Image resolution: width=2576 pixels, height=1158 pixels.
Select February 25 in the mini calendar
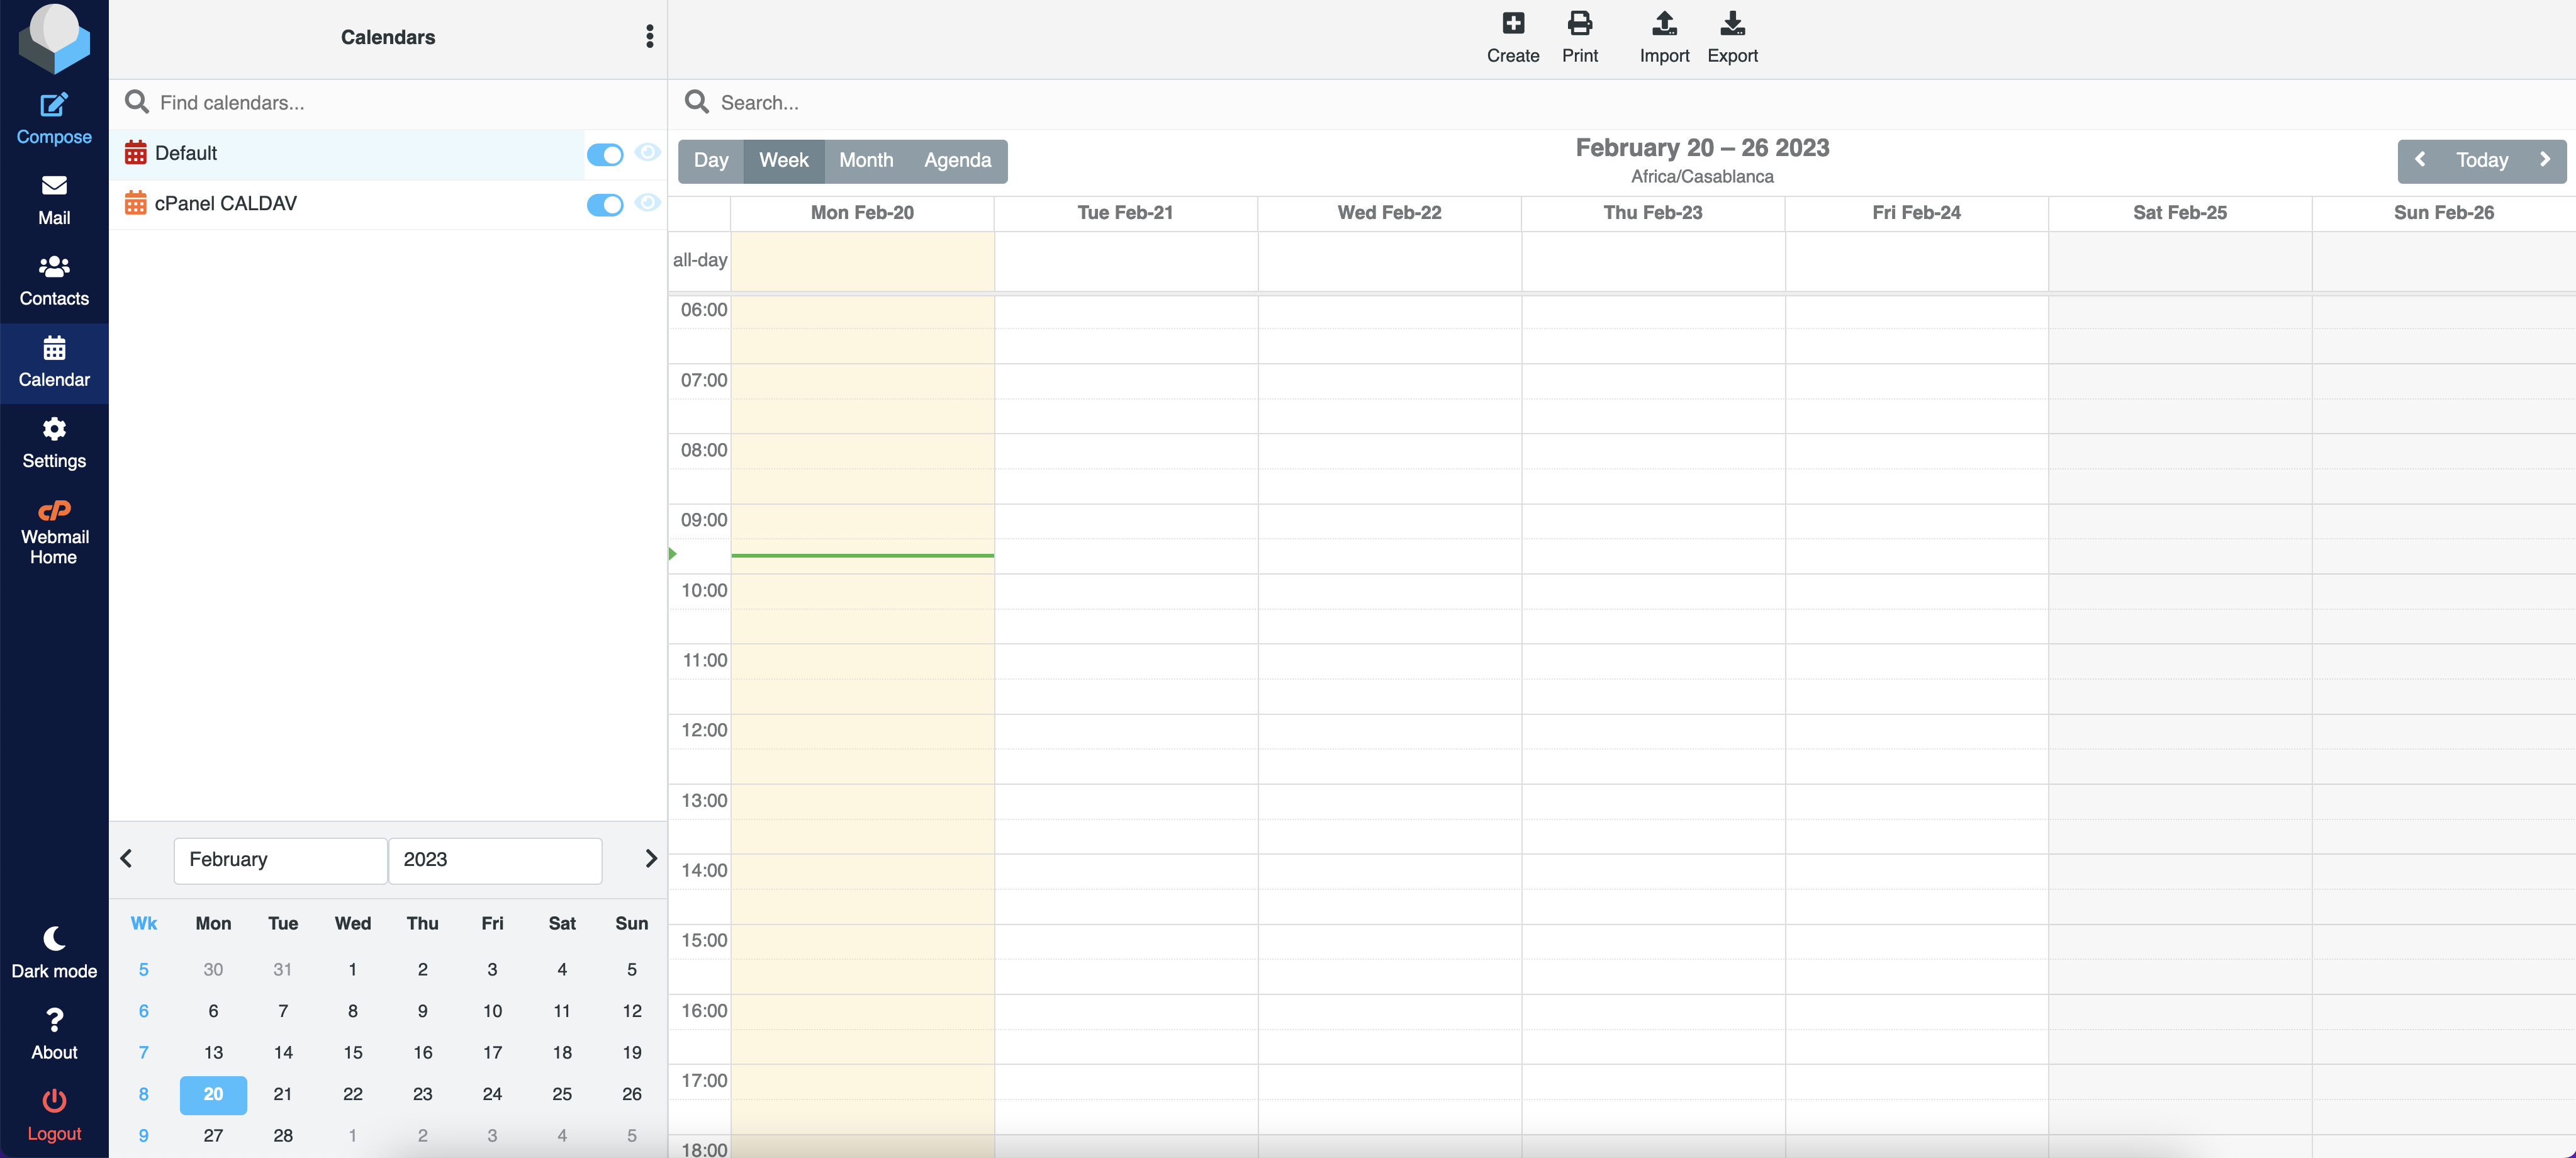(x=562, y=1094)
